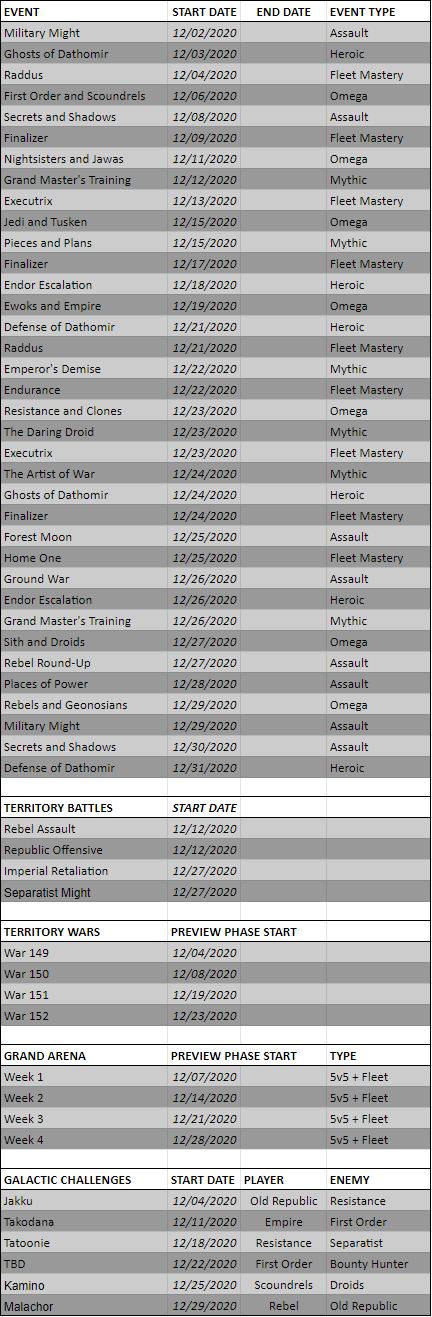Click the Imperial Retaliation cell
432x1317 pixels.
[84, 871]
